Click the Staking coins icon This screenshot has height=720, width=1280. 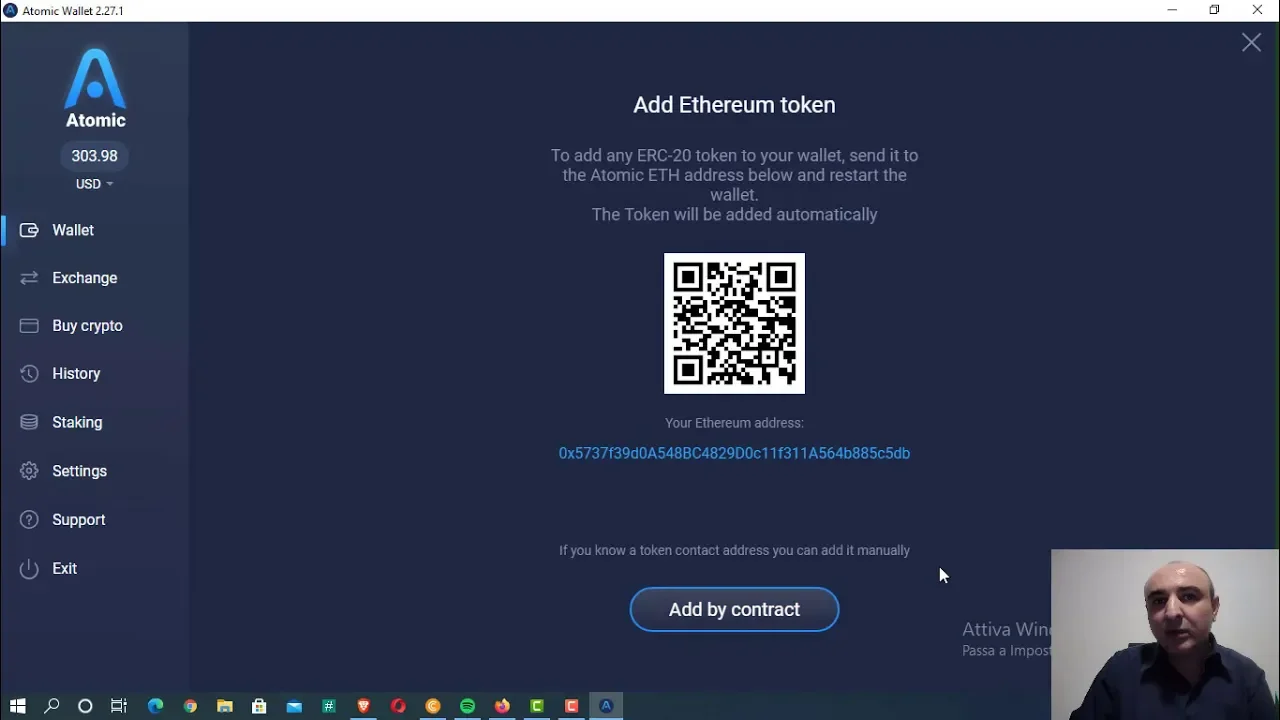coord(29,422)
